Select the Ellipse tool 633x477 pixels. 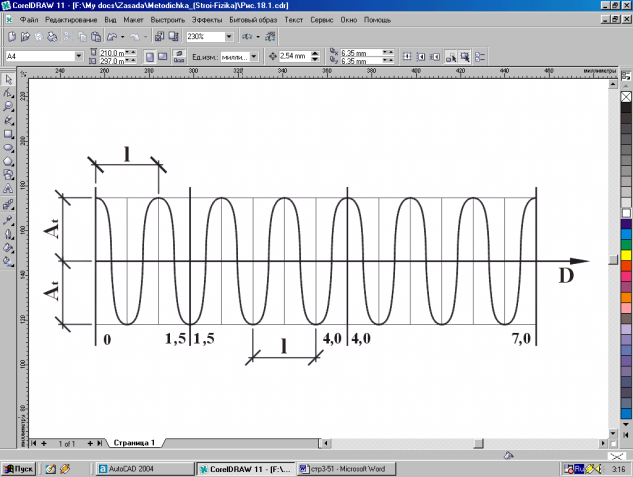pos(8,146)
